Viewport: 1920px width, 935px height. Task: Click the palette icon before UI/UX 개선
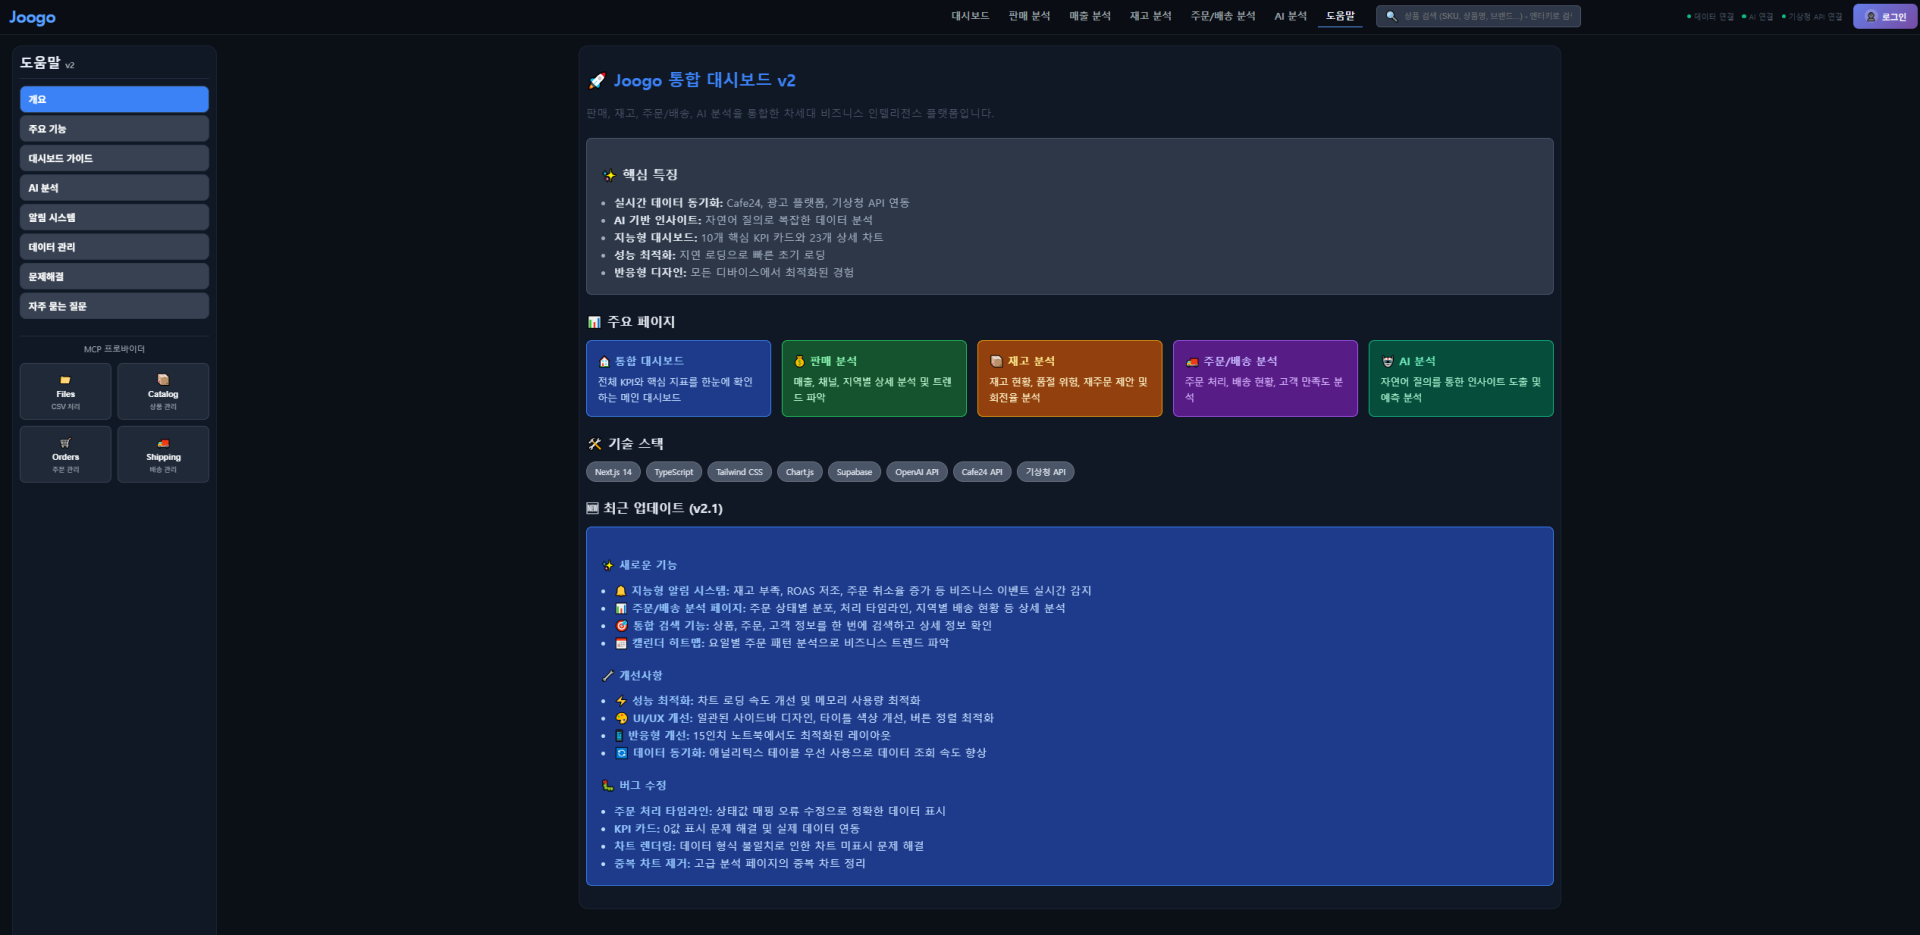[x=621, y=718]
